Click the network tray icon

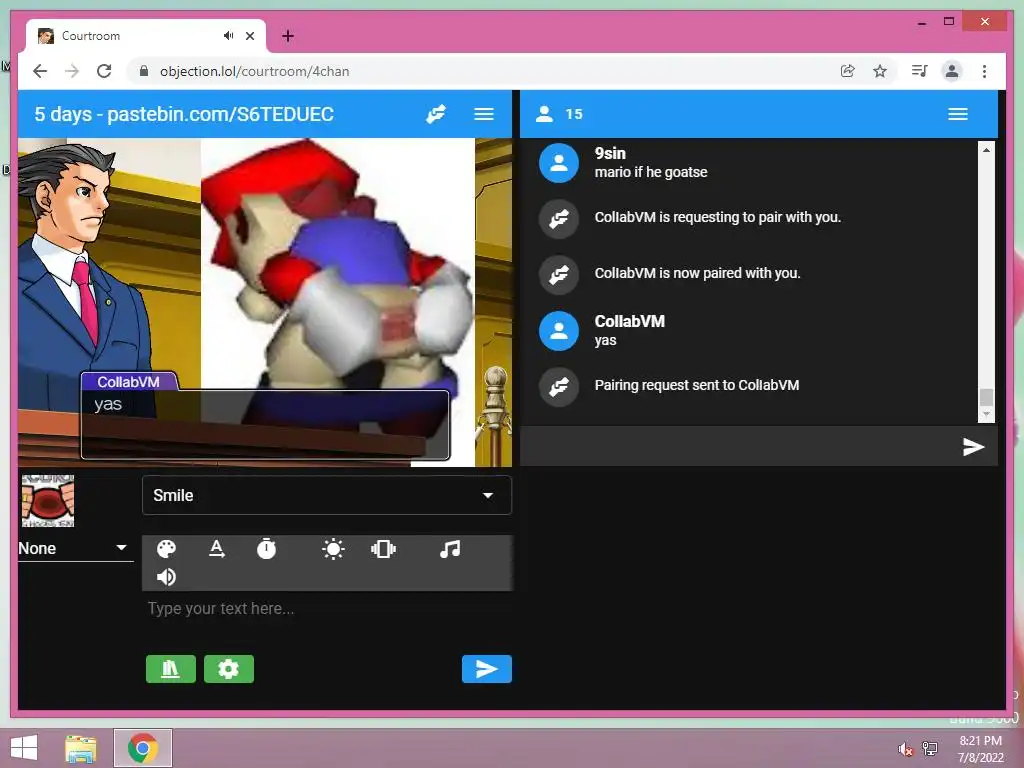click(x=930, y=748)
